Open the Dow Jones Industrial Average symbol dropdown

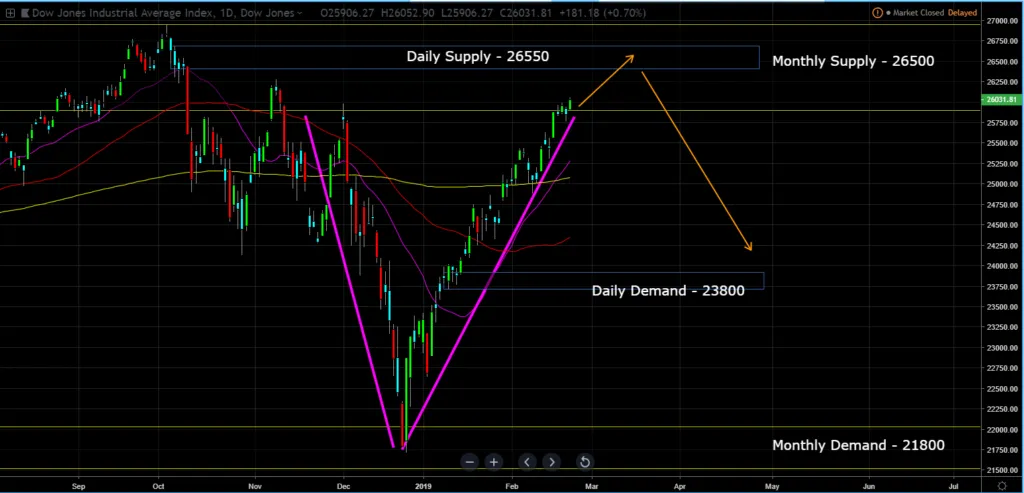click(x=299, y=12)
